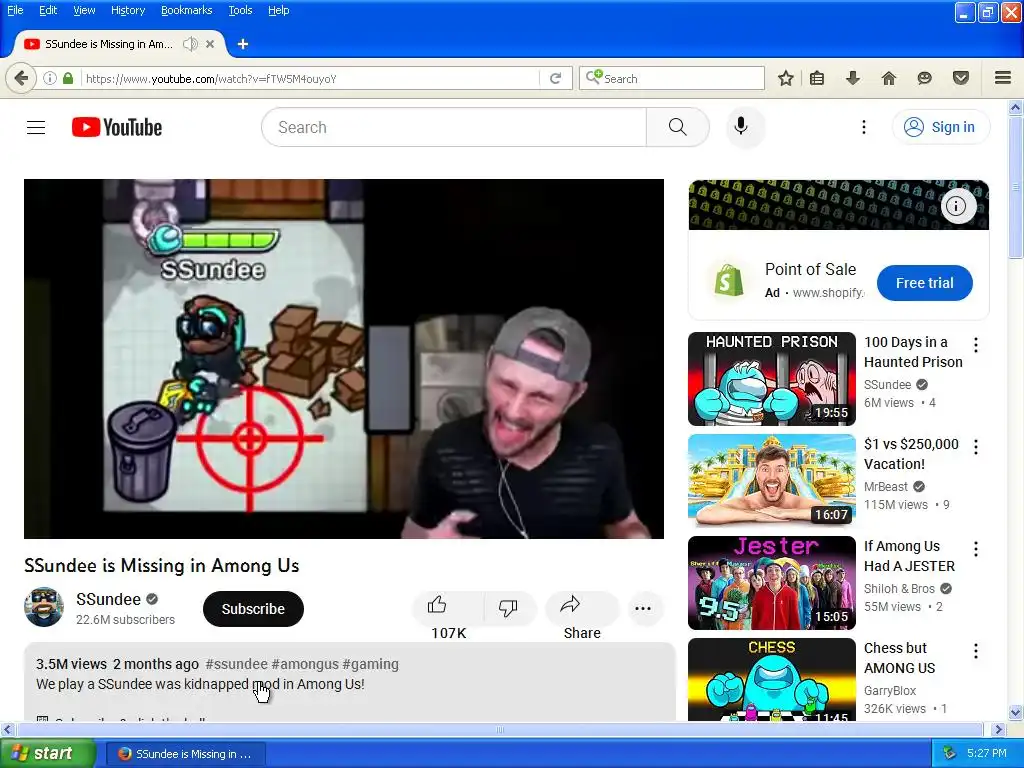This screenshot has width=1024, height=768.
Task: Open the Edit menu
Action: pos(48,10)
